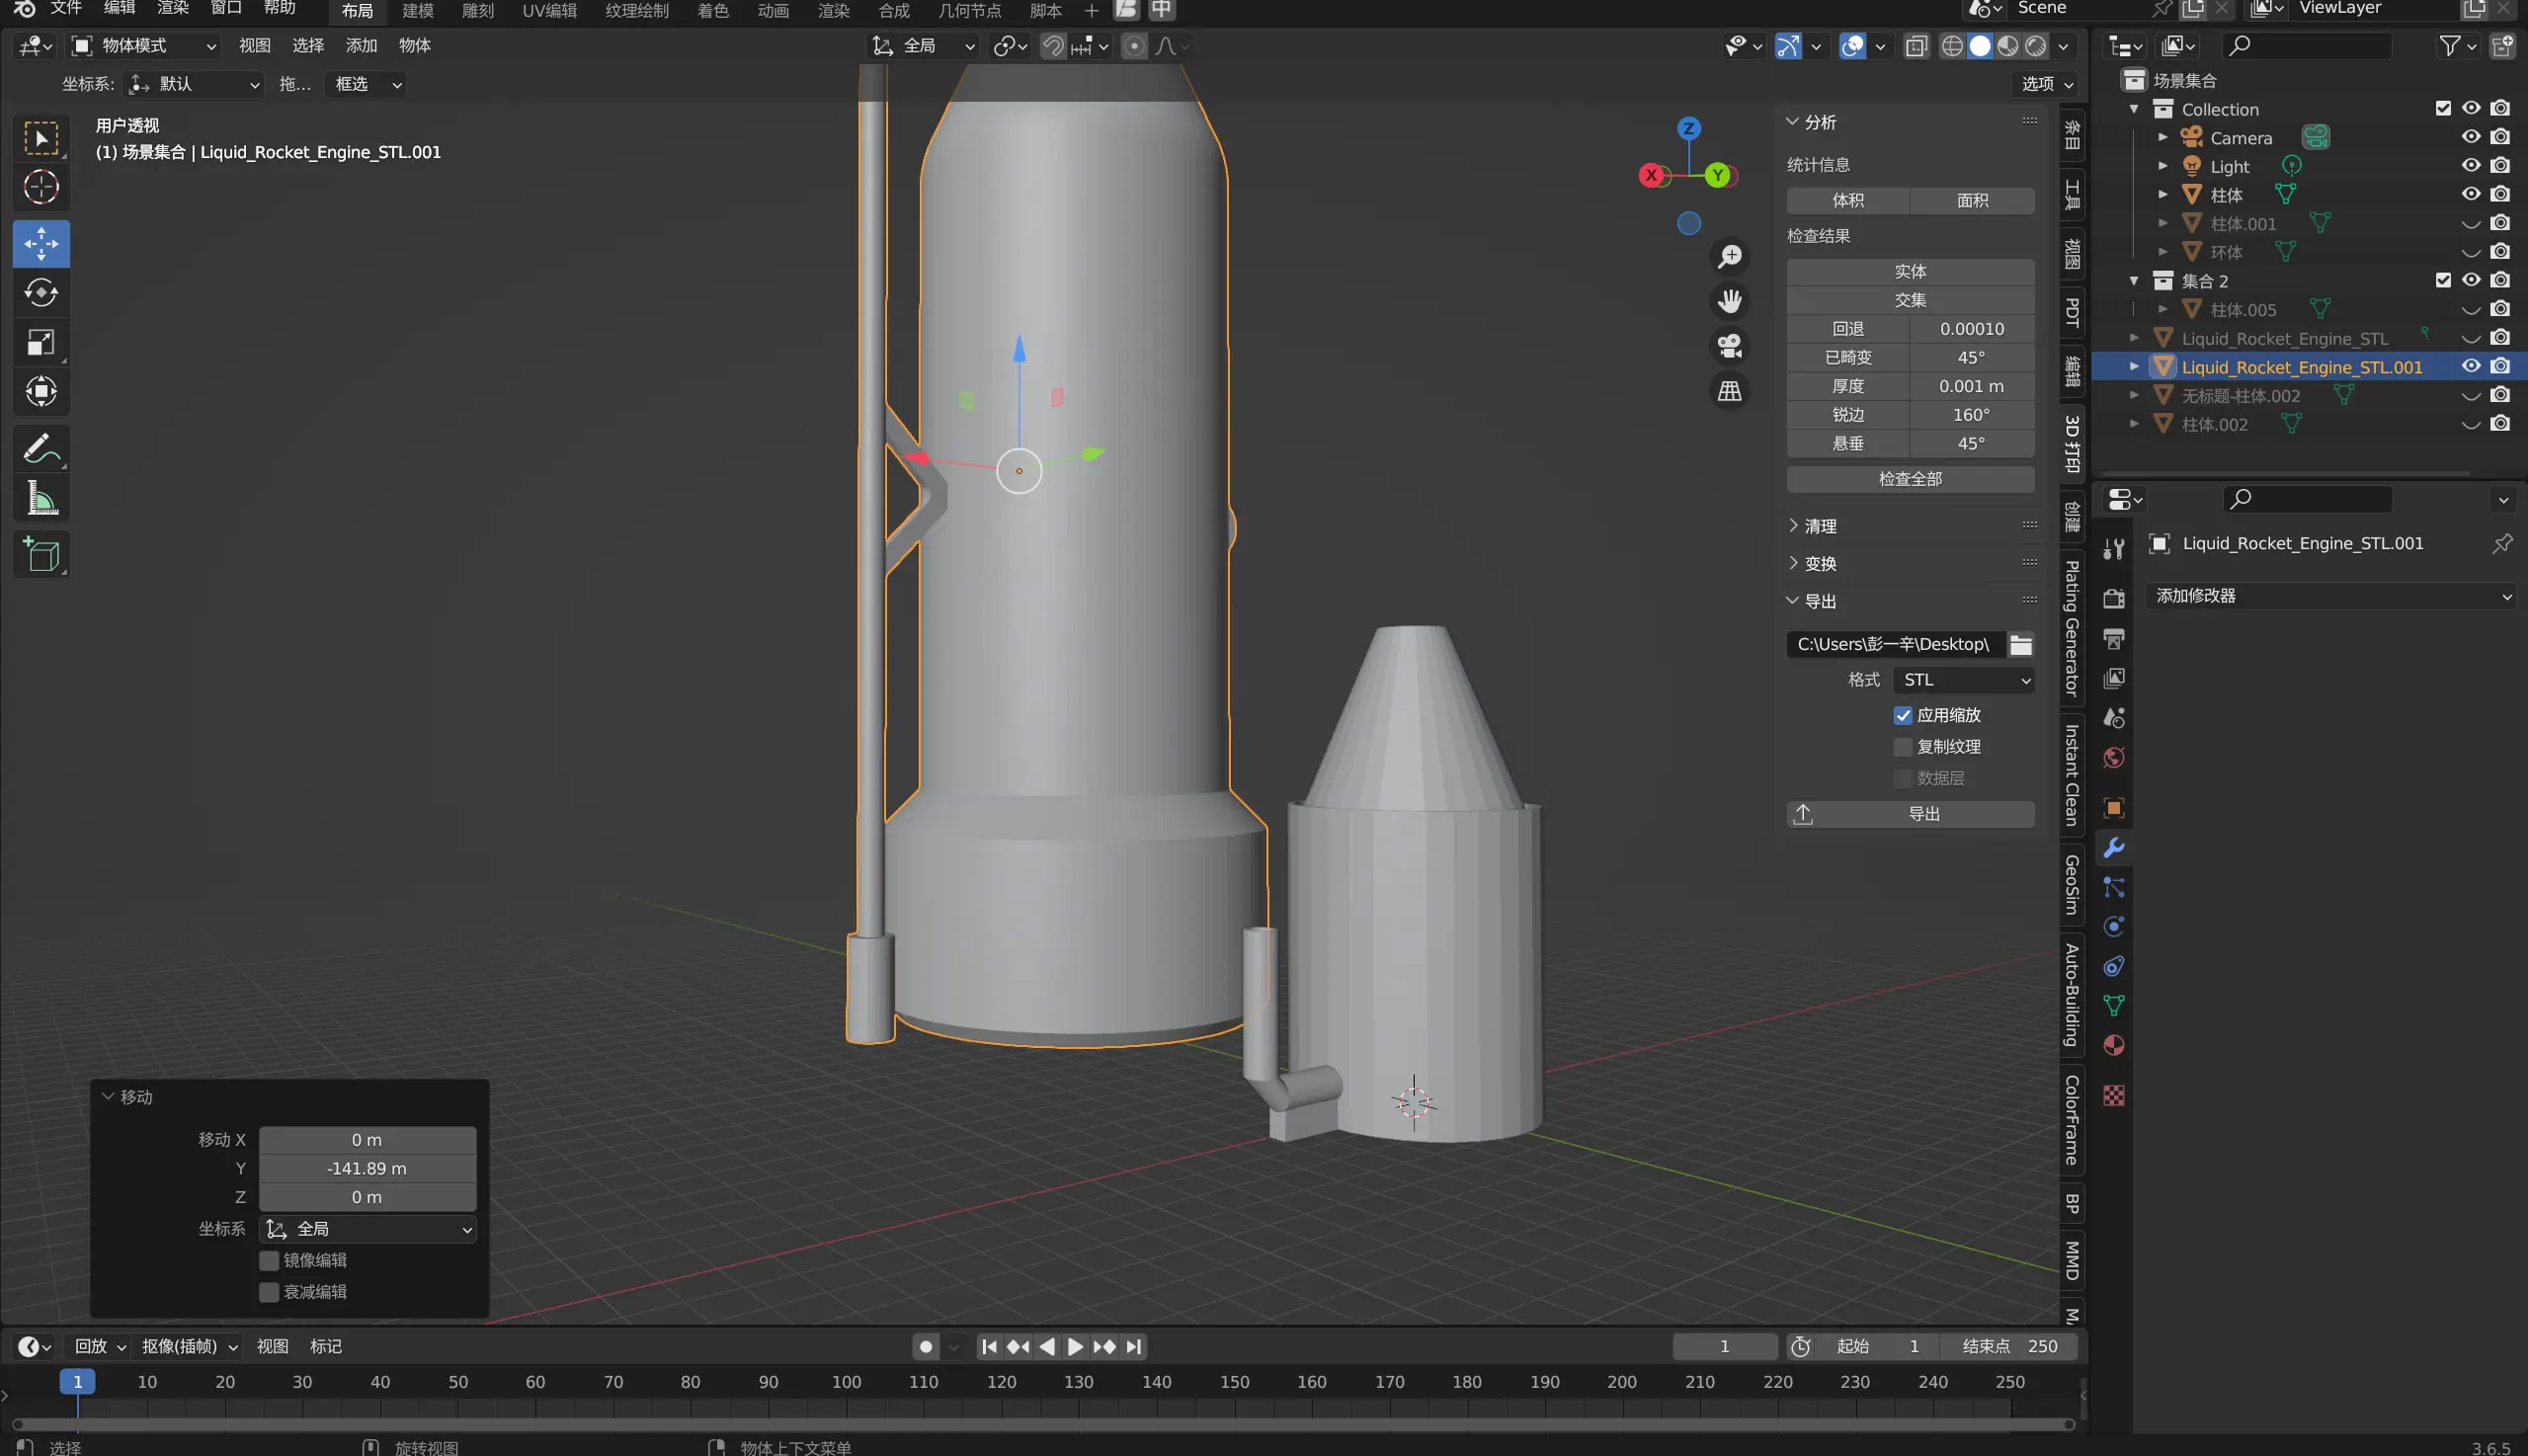
Task: Switch perspective/orthographic grid icon
Action: (1730, 391)
